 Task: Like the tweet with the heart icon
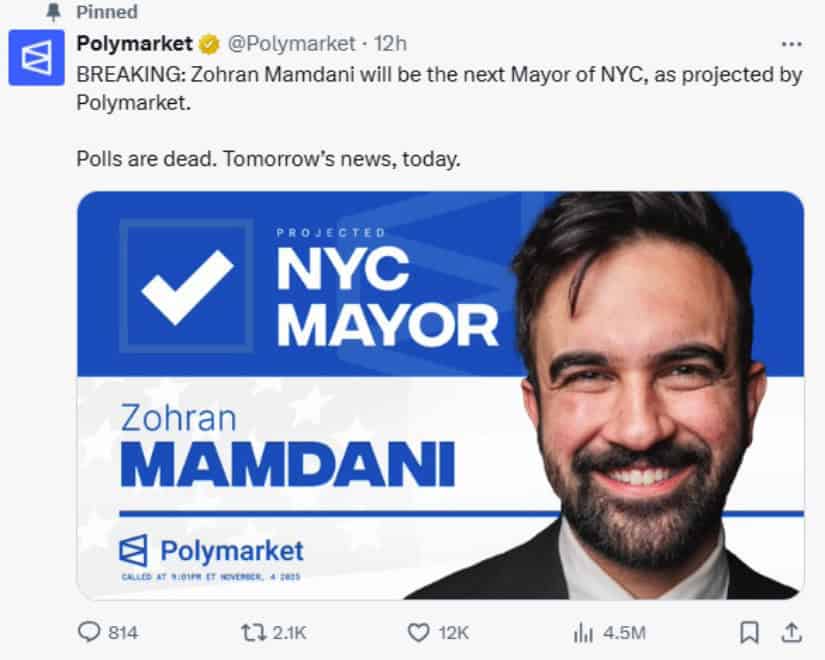pyautogui.click(x=418, y=632)
